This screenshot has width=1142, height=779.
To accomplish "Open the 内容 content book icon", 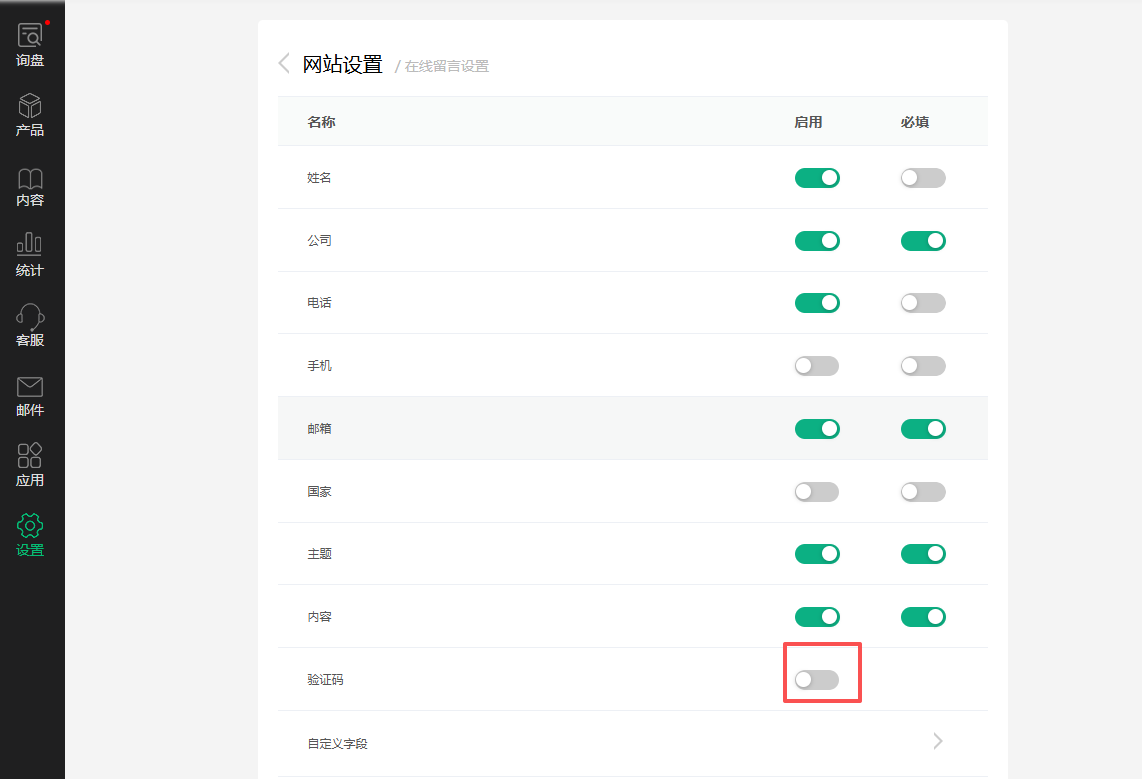I will point(30,178).
